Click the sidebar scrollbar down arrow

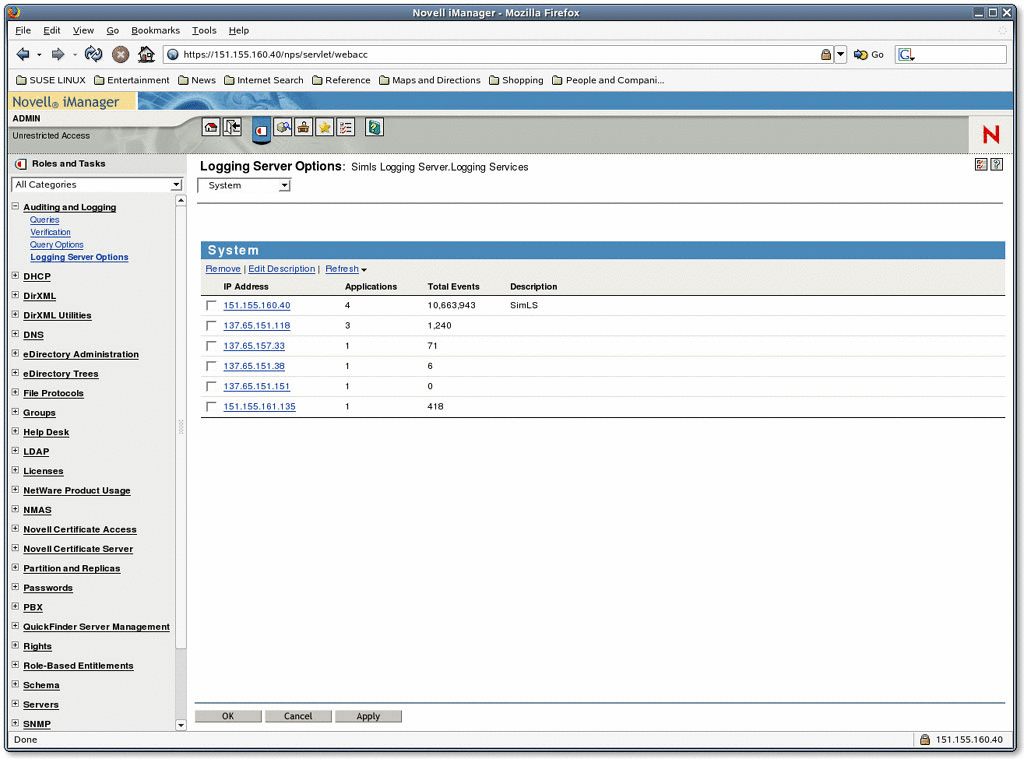point(181,724)
